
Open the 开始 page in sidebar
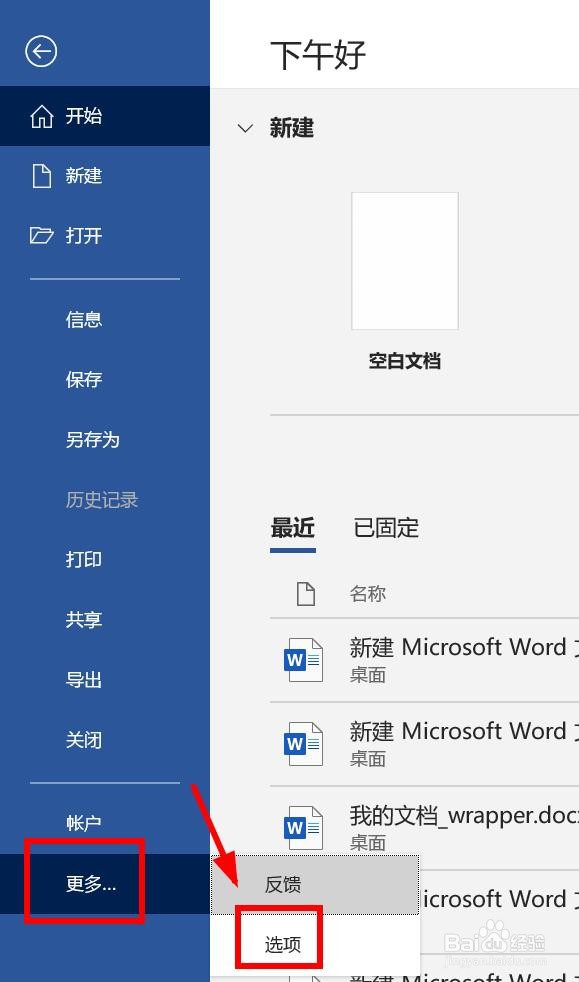[x=105, y=116]
